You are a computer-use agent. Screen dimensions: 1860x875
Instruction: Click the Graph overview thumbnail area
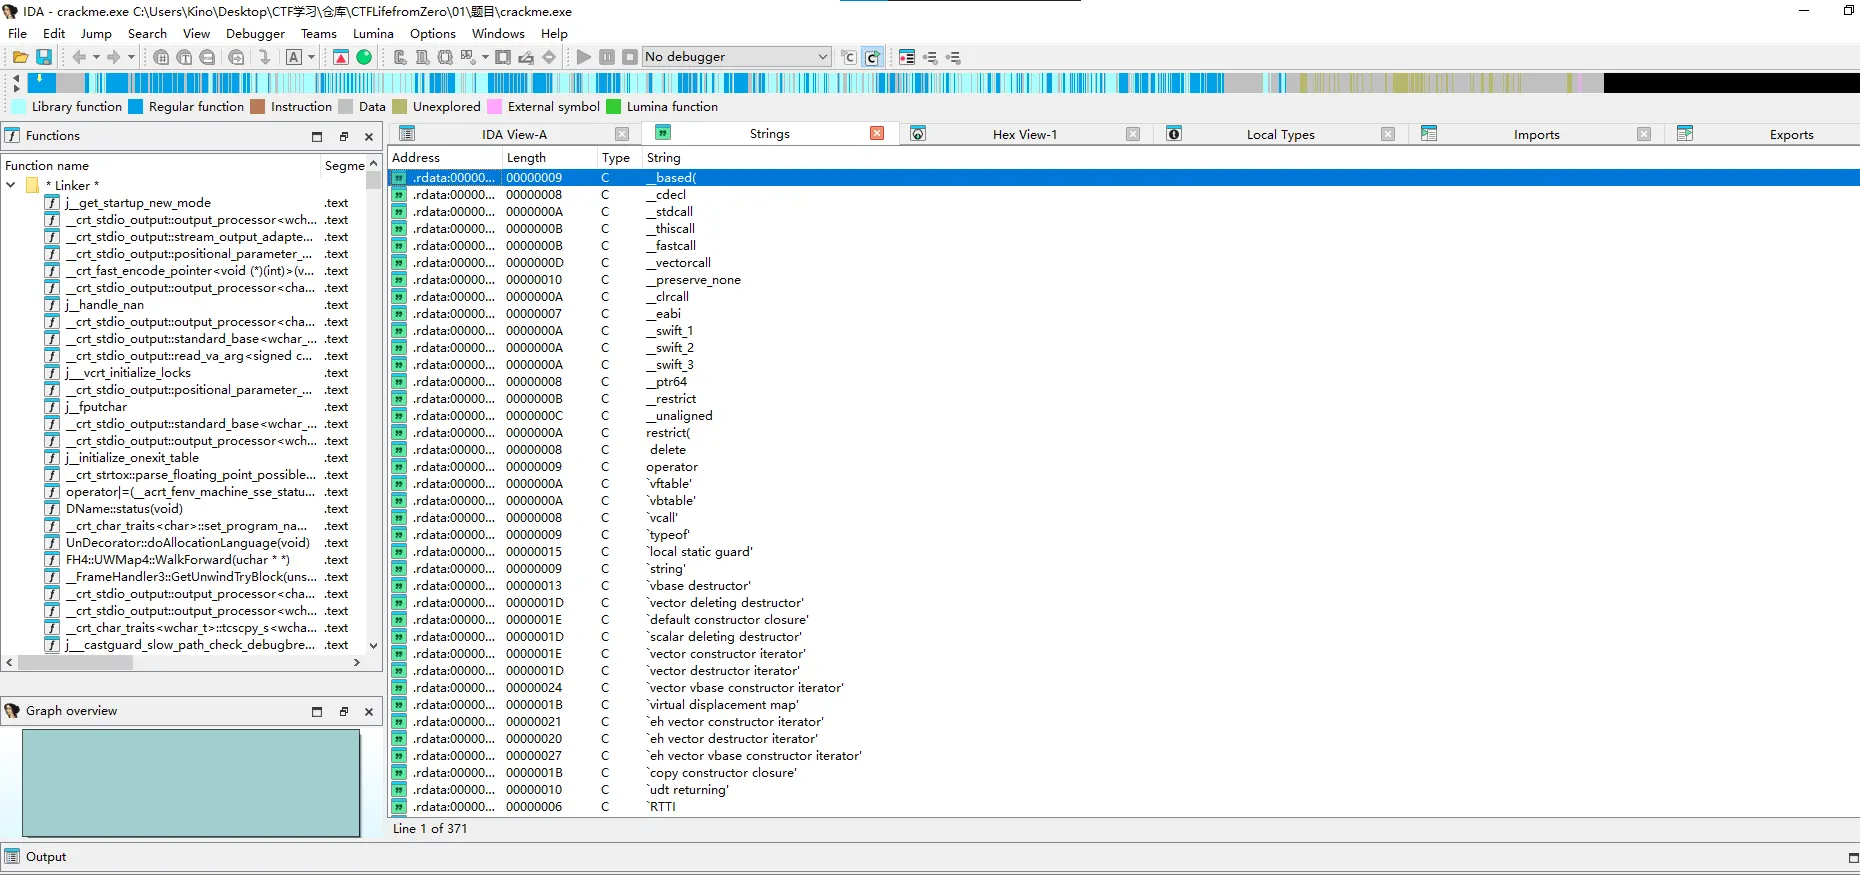[190, 782]
